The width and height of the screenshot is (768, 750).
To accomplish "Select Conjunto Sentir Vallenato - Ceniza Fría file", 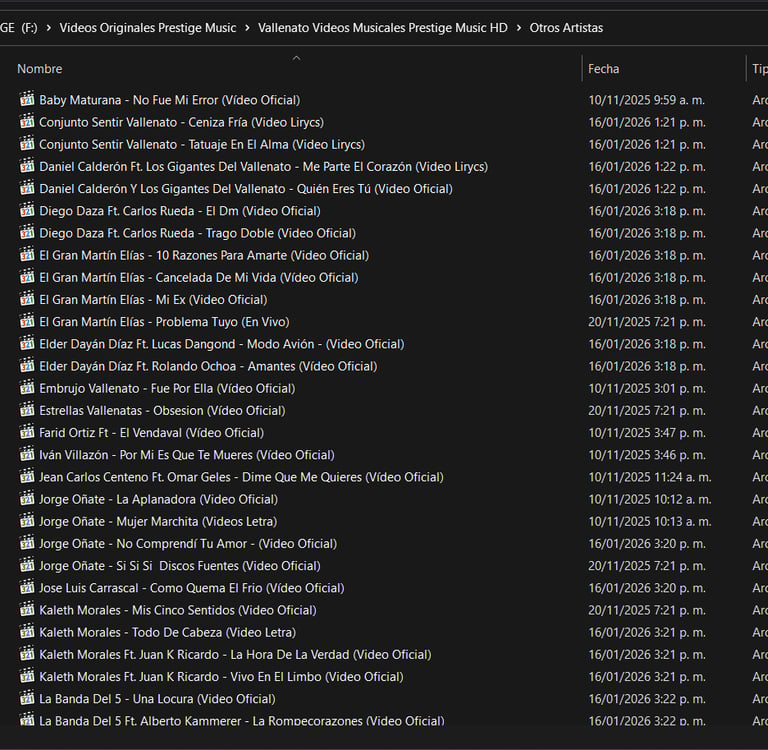I will [x=181, y=122].
